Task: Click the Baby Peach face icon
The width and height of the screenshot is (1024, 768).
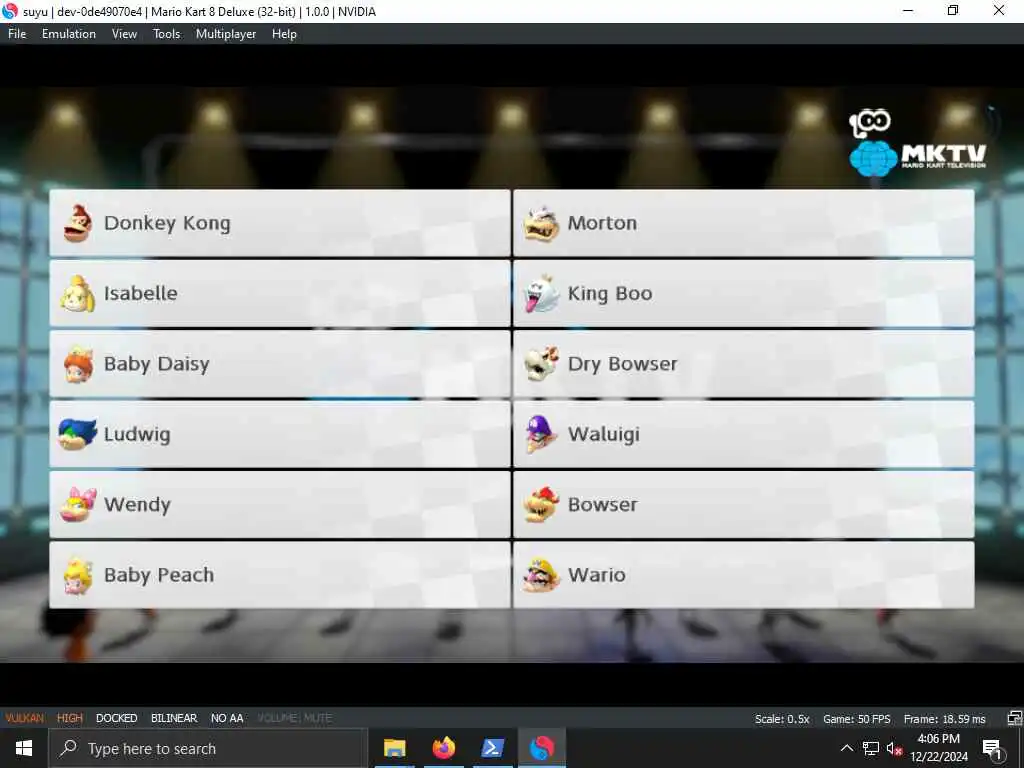Action: click(78, 575)
